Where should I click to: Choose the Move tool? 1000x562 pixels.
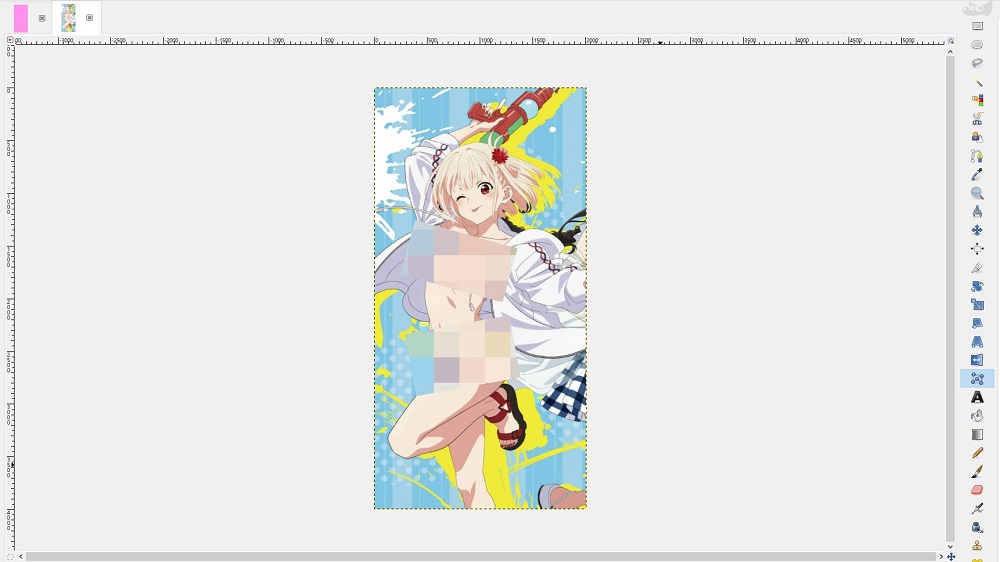977,231
